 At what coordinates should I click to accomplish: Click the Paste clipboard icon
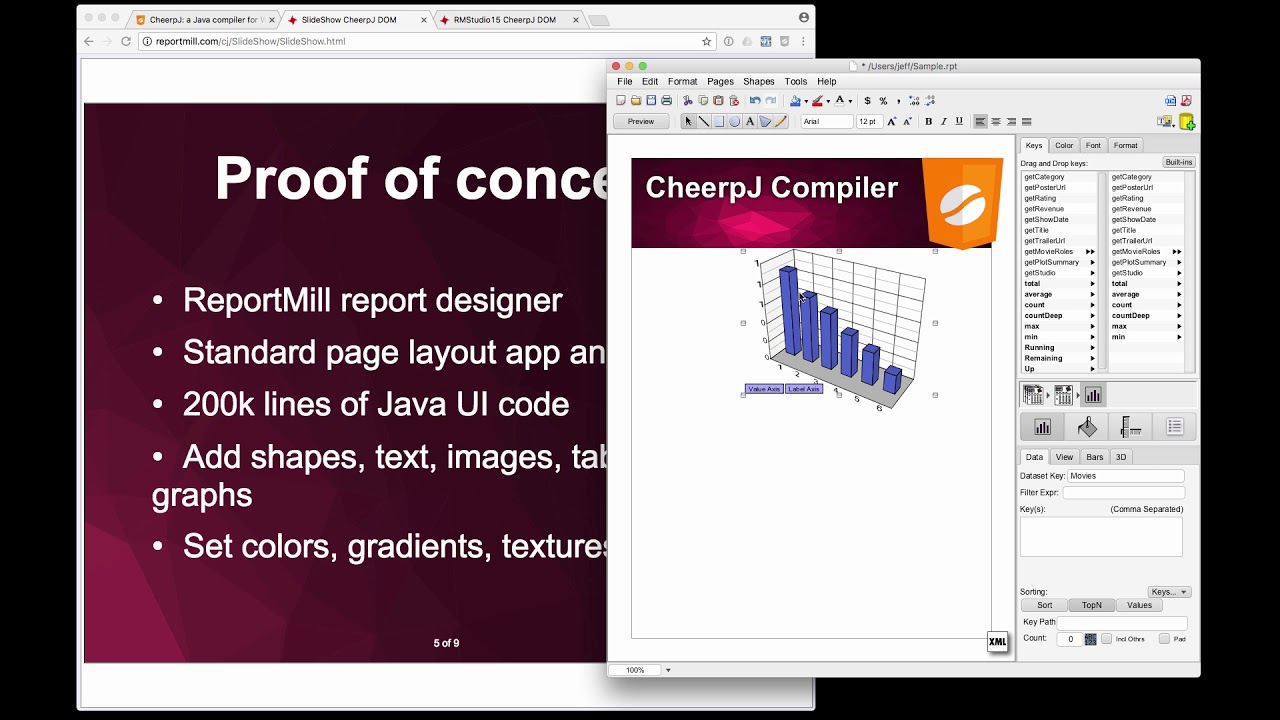[718, 101]
